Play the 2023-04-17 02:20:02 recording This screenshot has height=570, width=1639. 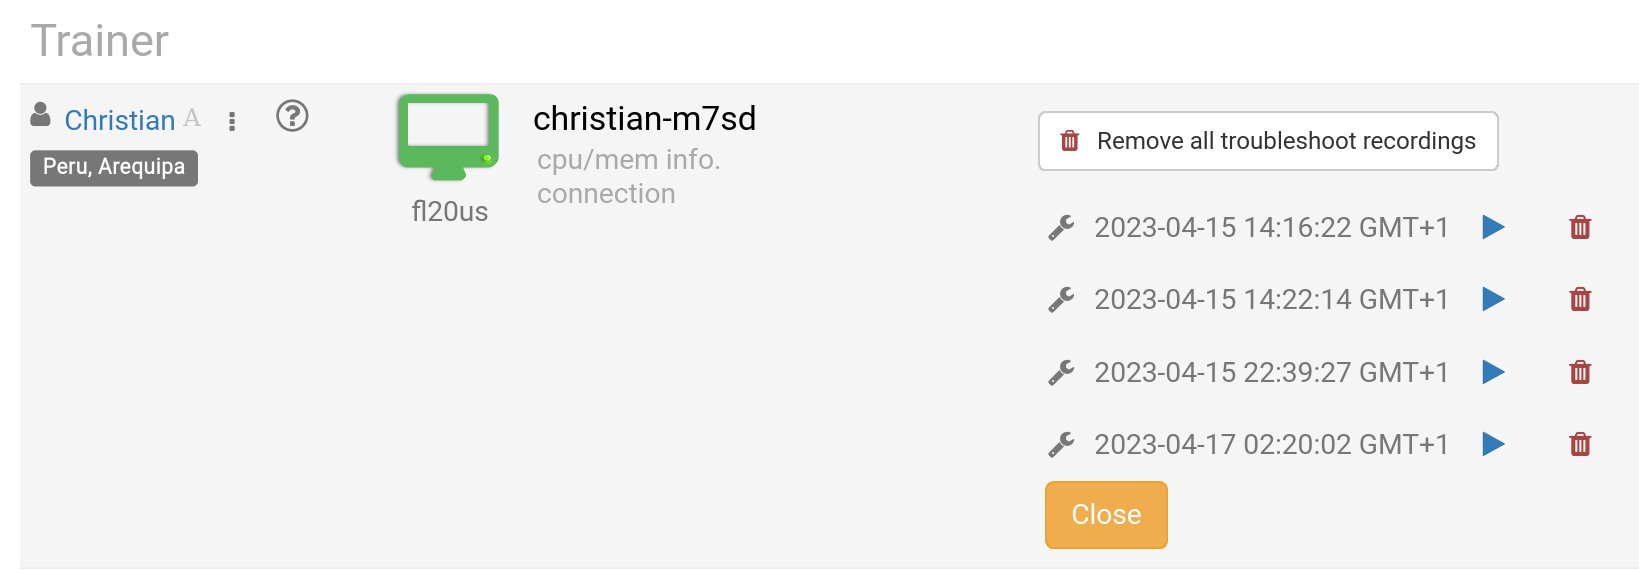1493,444
